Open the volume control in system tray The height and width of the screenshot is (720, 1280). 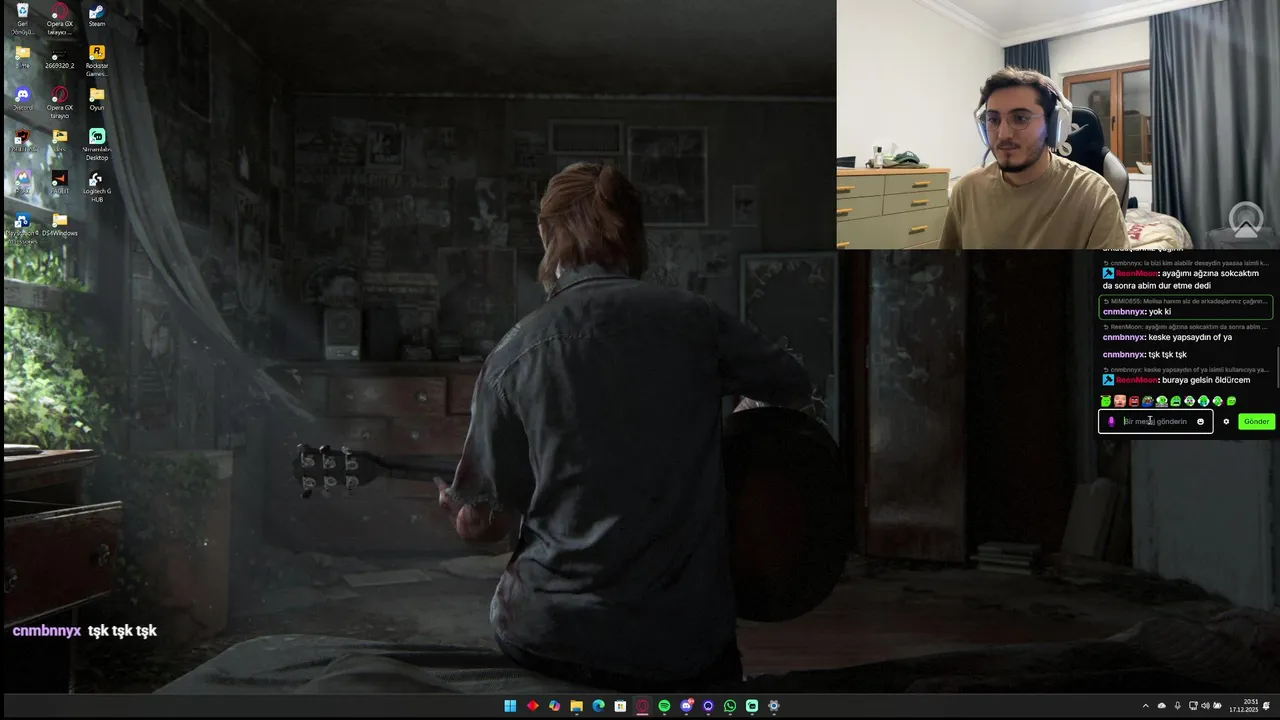tap(1205, 706)
